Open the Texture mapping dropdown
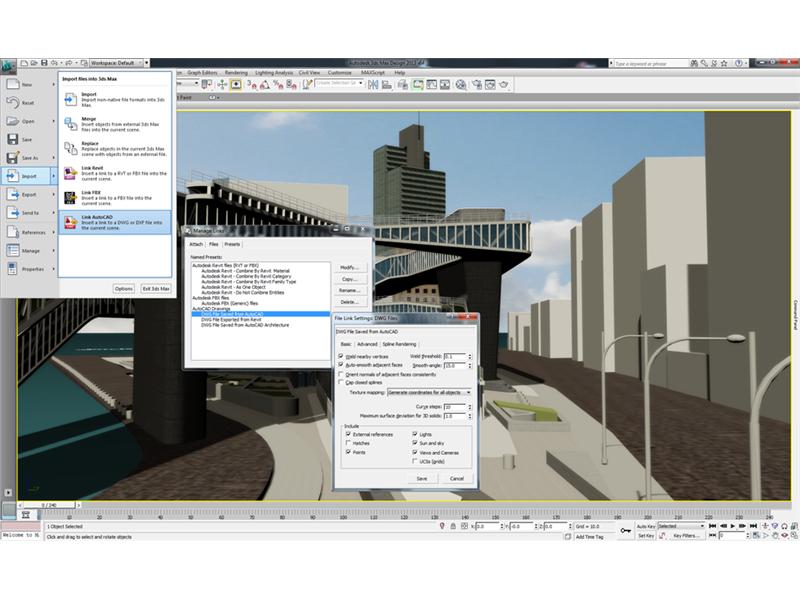 click(x=430, y=392)
